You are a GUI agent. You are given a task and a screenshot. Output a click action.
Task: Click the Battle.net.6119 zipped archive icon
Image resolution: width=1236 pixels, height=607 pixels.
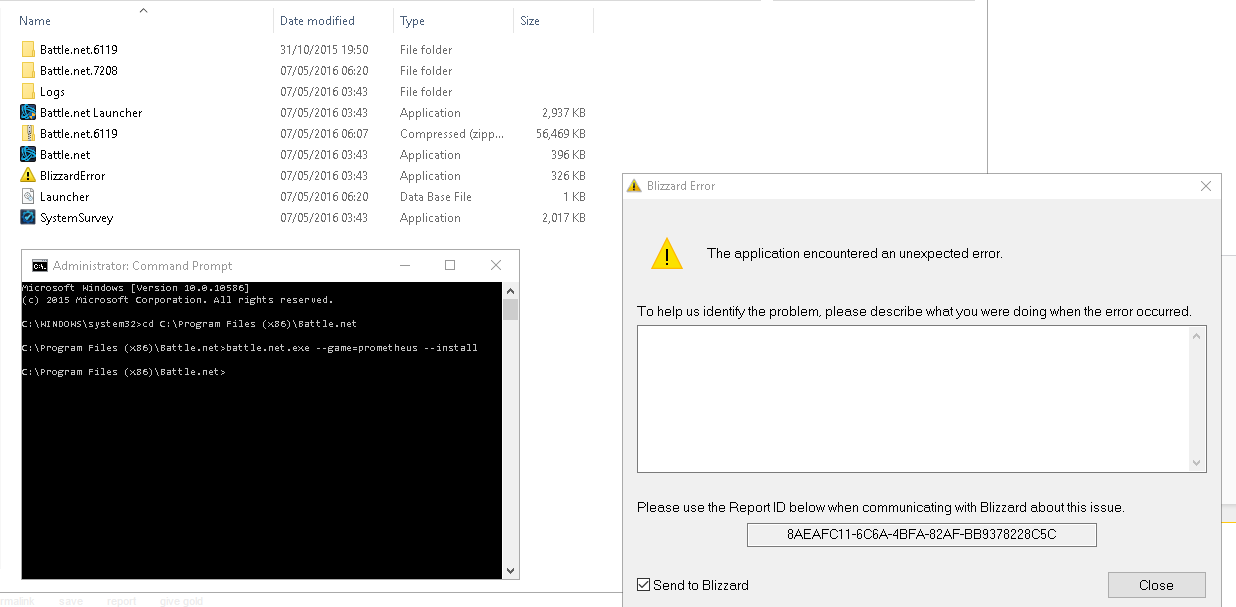coord(28,134)
